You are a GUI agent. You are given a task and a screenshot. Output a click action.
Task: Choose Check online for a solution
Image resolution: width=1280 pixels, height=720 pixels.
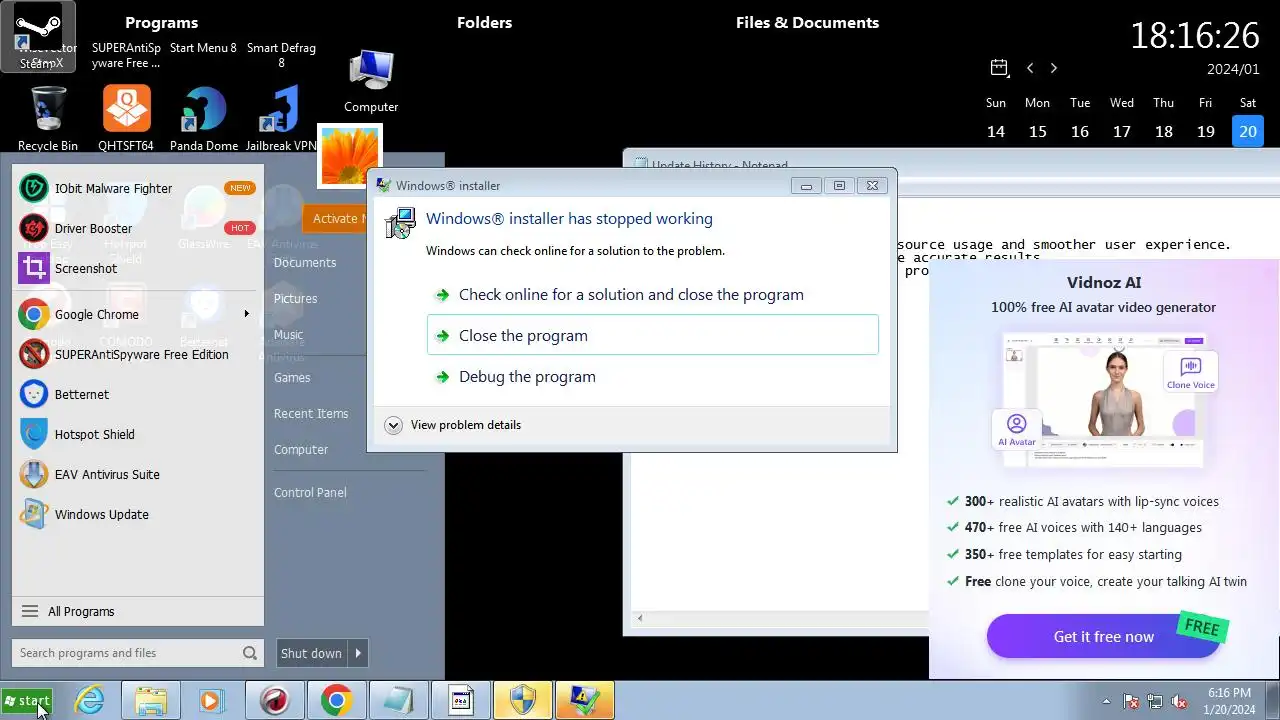652,294
